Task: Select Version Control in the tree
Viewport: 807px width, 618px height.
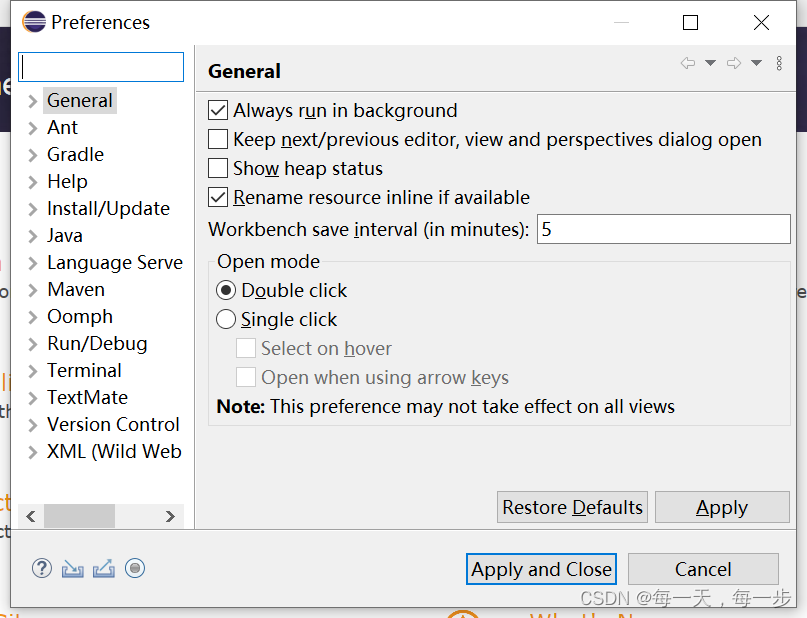Action: coord(113,424)
